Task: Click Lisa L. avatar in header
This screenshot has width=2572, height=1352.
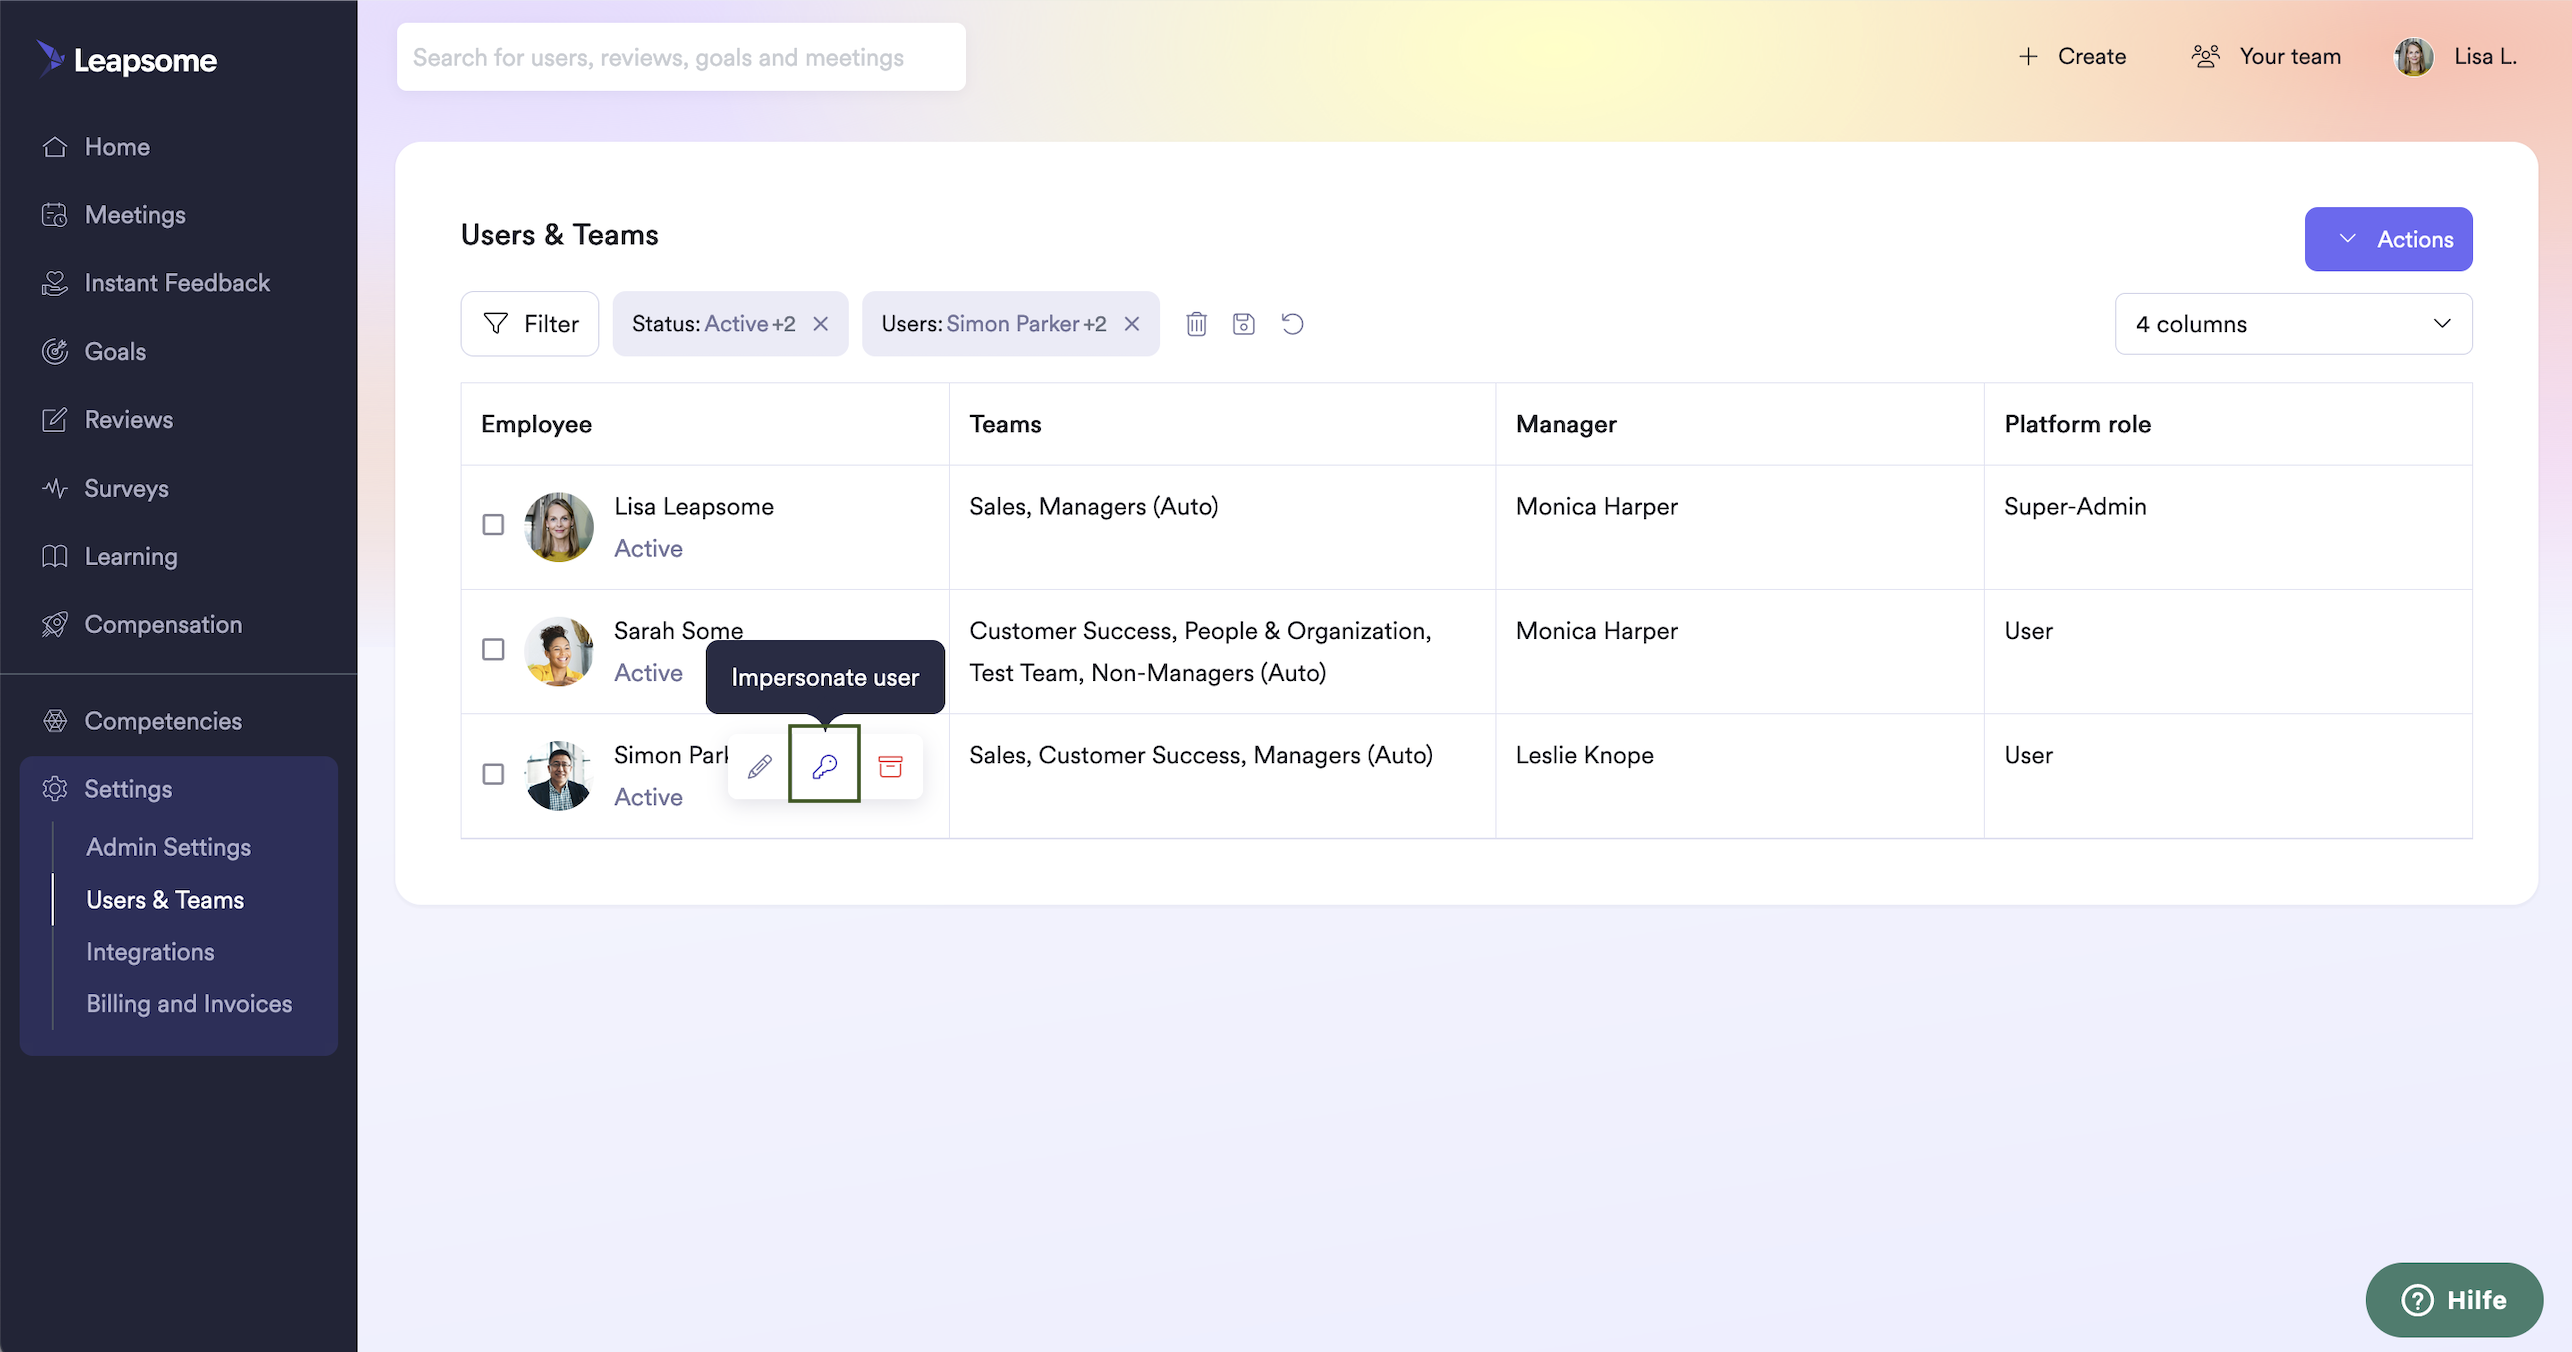Action: 2413,57
